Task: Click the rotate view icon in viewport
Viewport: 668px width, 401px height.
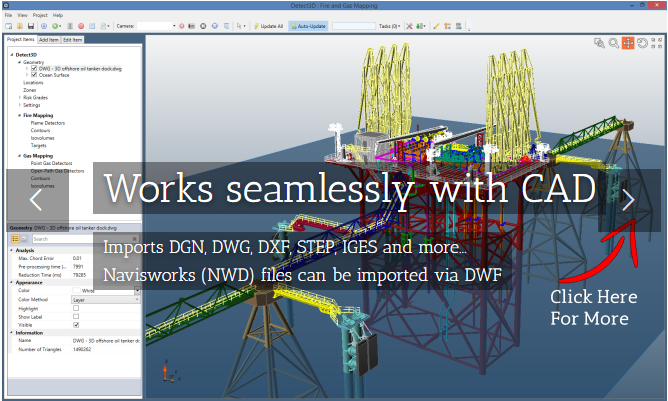Action: click(x=642, y=43)
